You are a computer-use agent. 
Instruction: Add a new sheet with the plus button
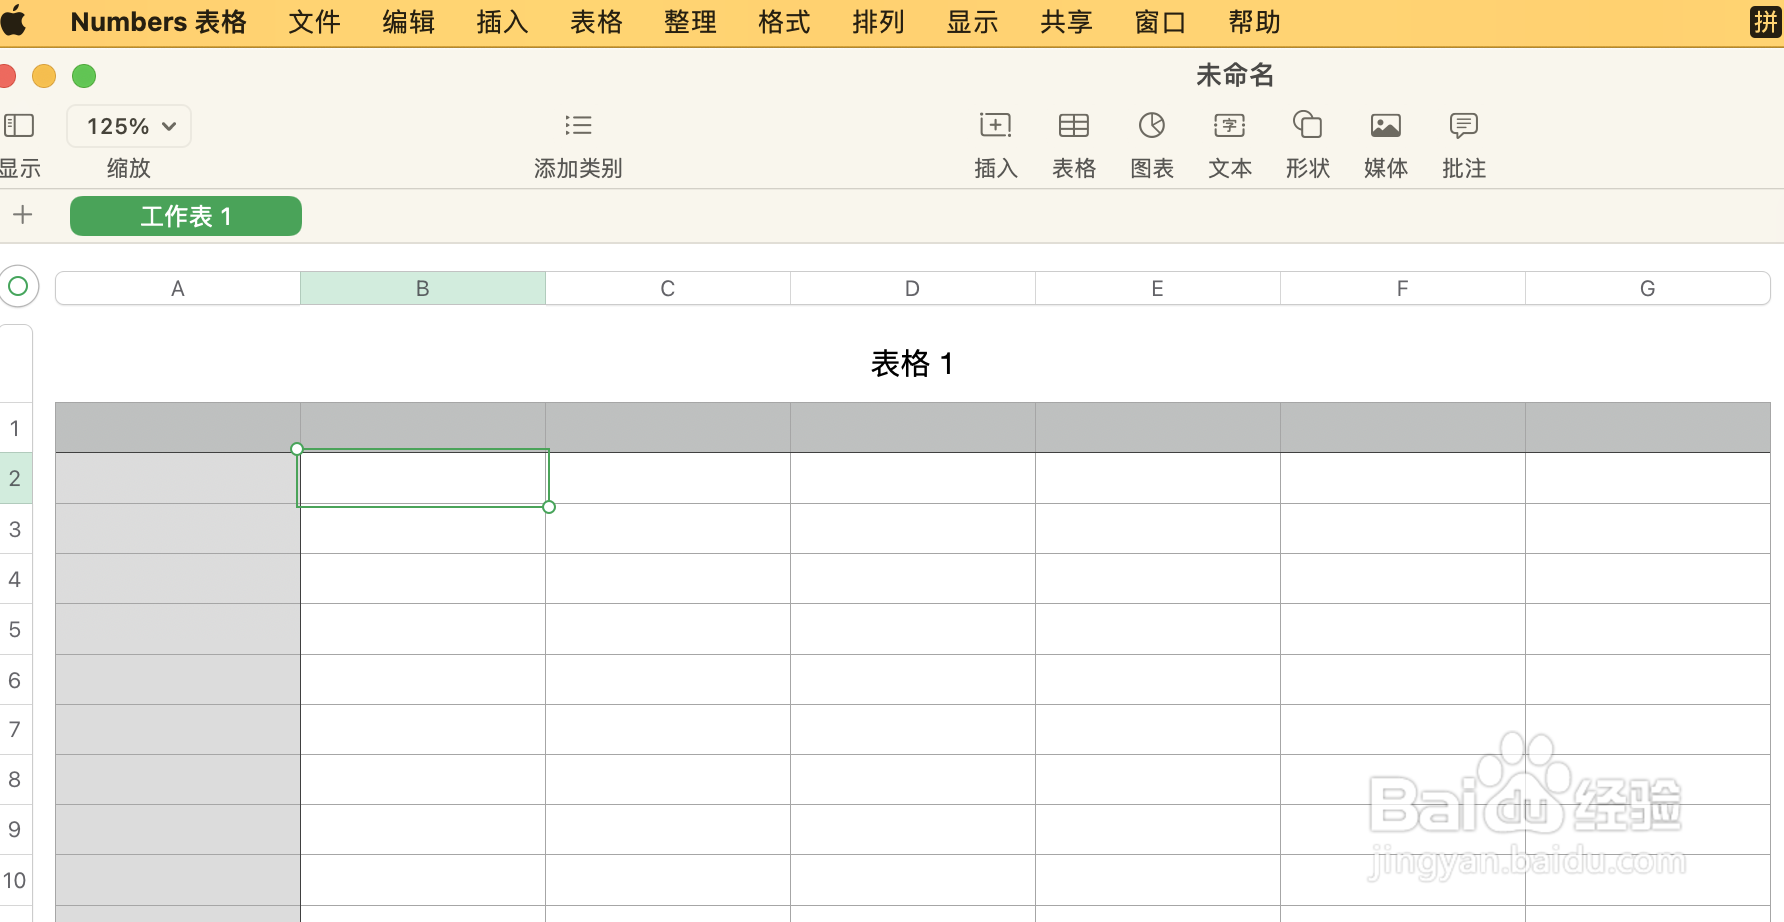(23, 215)
